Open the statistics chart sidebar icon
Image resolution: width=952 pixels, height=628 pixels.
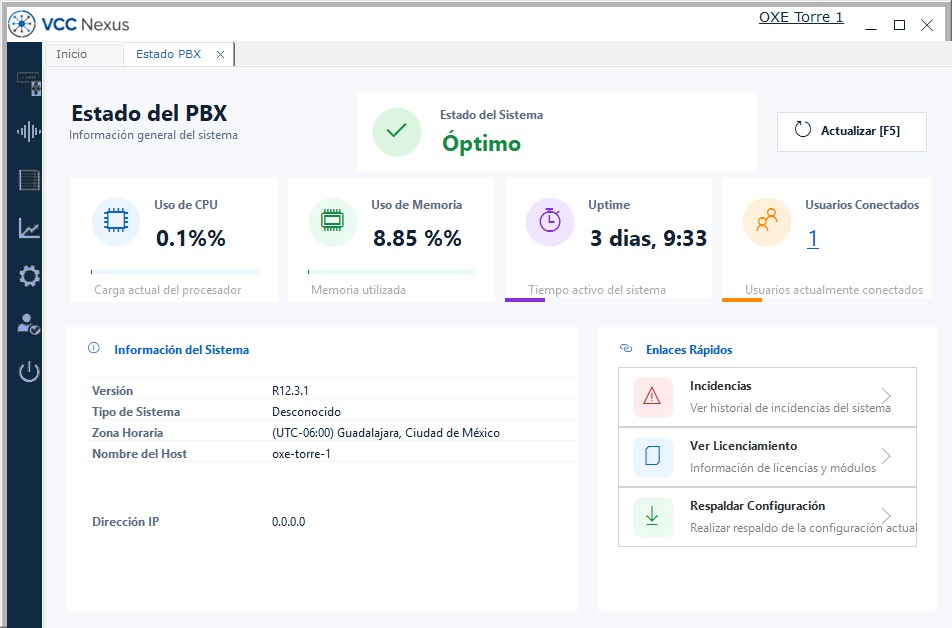click(29, 228)
